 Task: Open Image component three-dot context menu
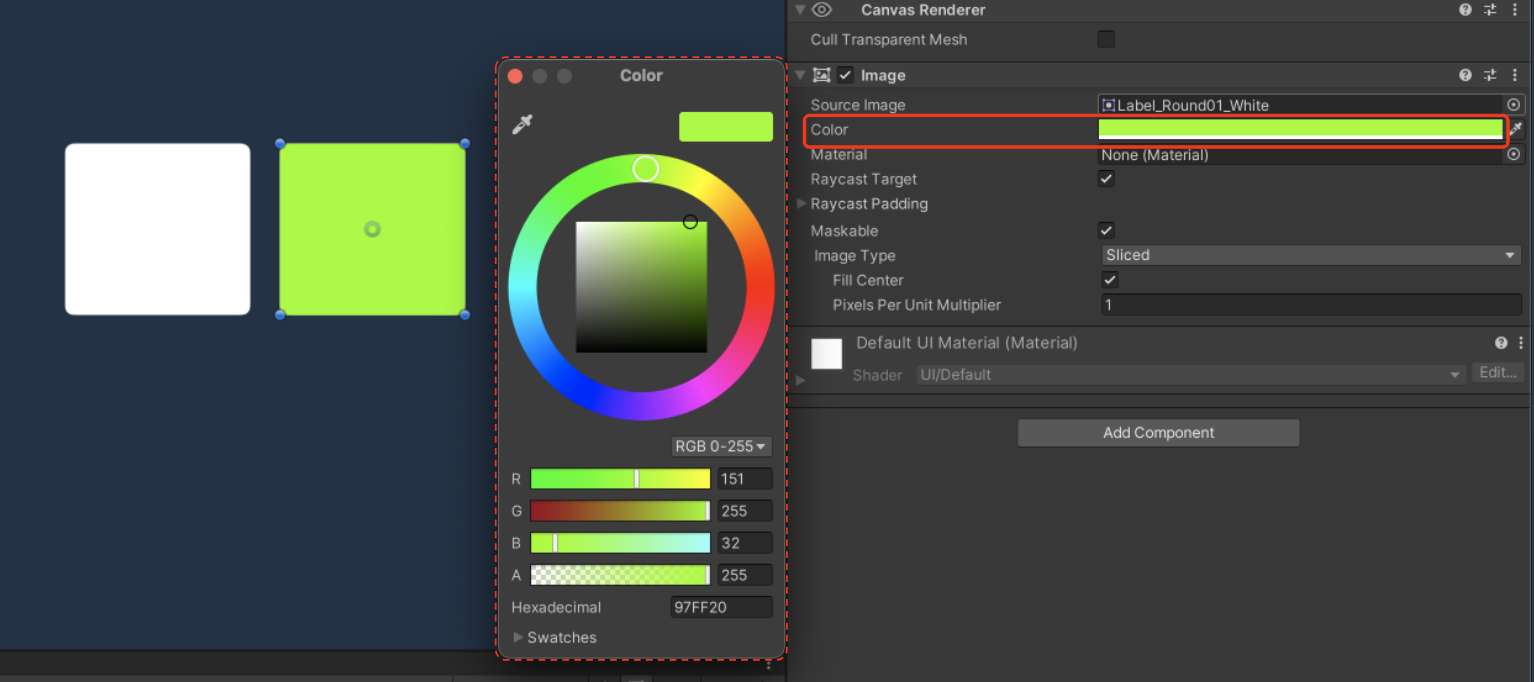pos(1516,75)
